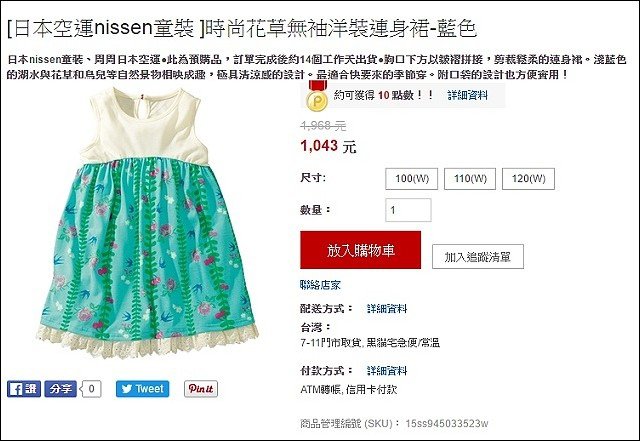The width and height of the screenshot is (640, 441).
Task: Share the product via Facebook 分享 button
Action: (x=60, y=389)
